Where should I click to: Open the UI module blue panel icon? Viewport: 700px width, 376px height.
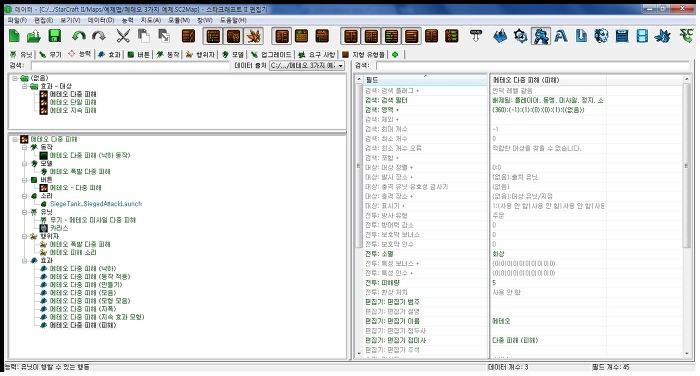(622, 36)
